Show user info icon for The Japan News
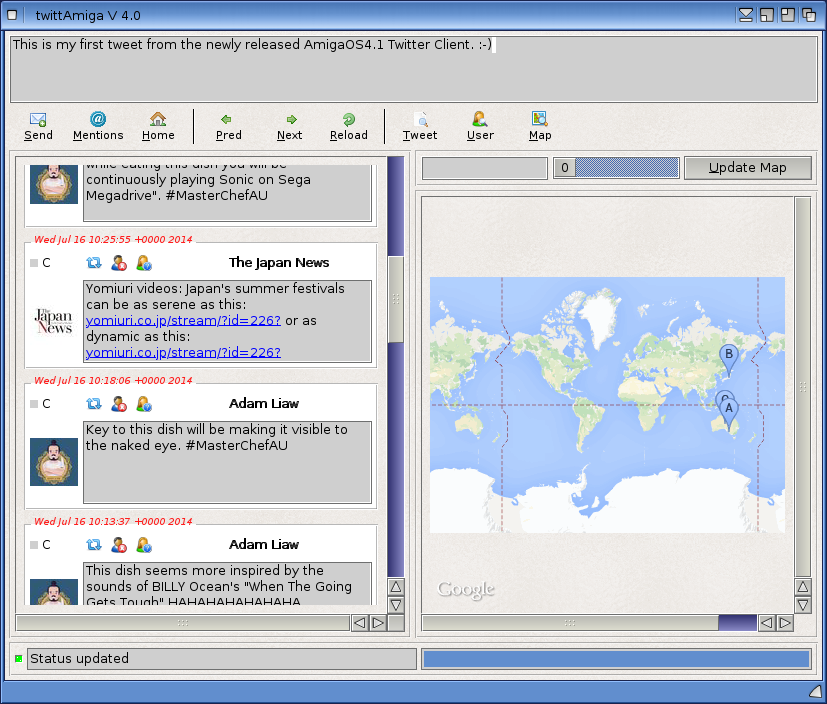 (143, 263)
